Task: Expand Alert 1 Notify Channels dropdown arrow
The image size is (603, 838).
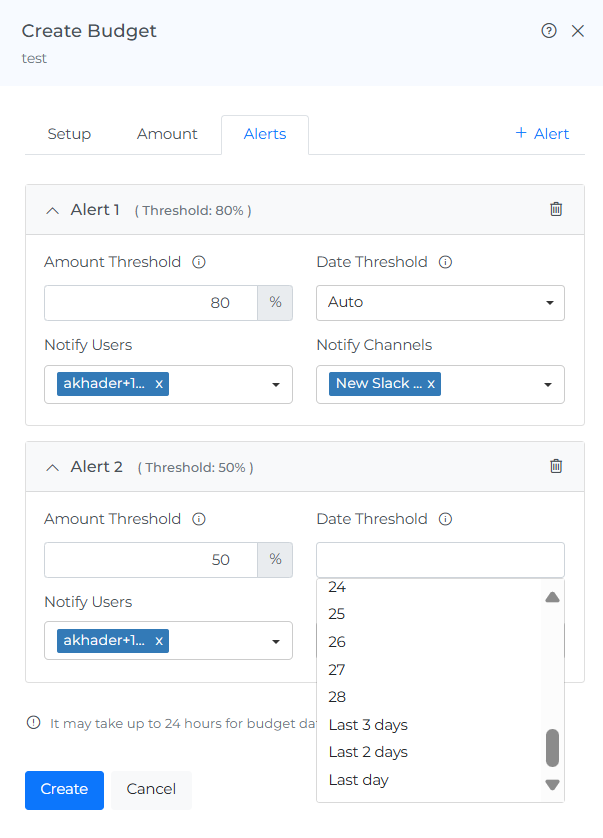Action: coord(549,385)
